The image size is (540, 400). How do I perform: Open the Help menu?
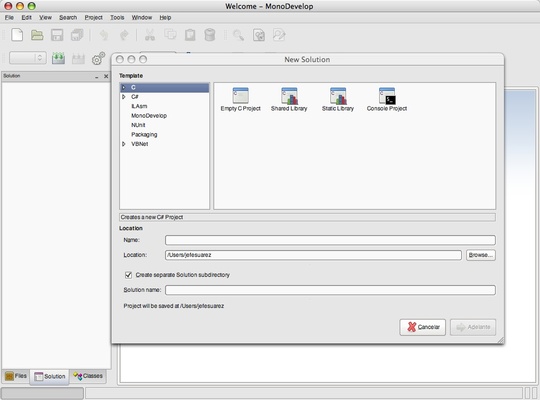click(165, 17)
